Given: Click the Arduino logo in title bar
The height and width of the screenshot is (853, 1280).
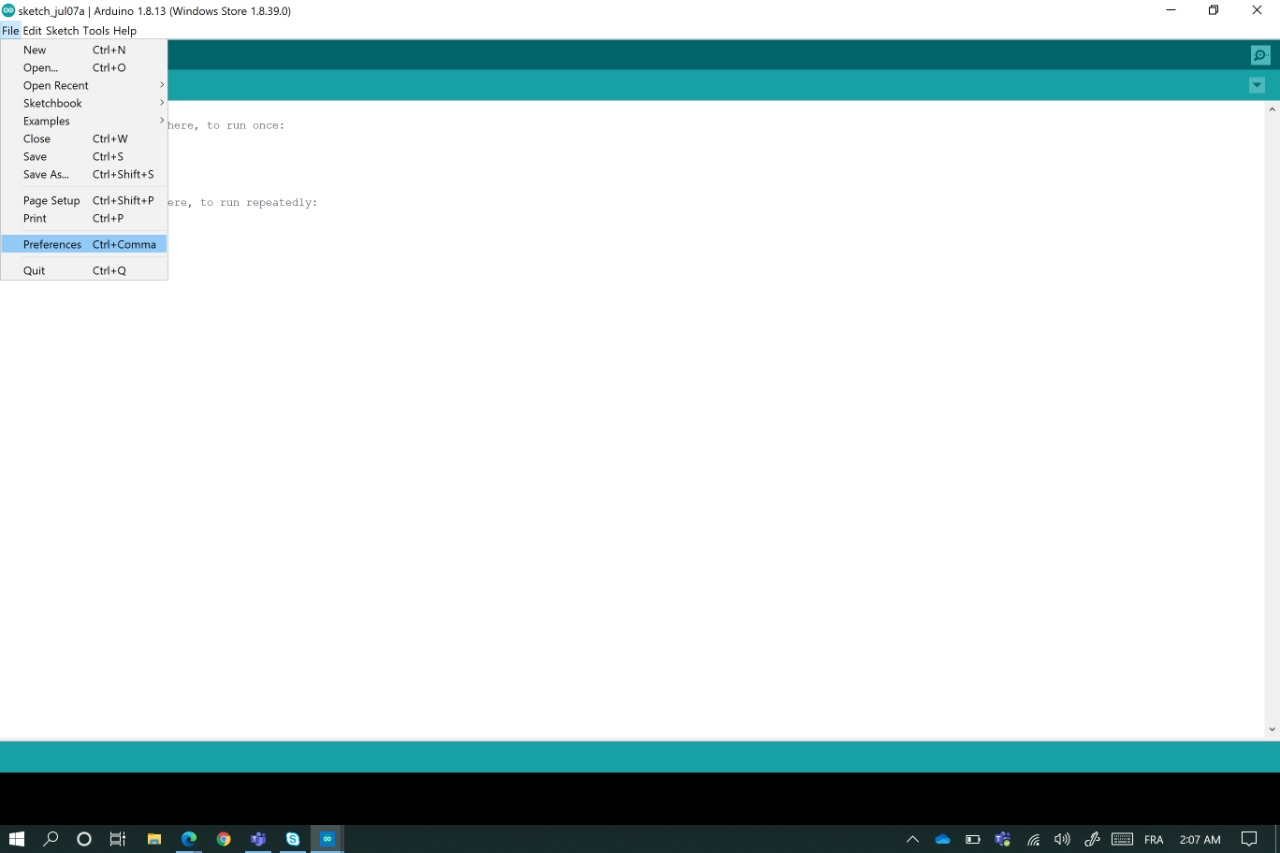Looking at the screenshot, I should pos(8,10).
